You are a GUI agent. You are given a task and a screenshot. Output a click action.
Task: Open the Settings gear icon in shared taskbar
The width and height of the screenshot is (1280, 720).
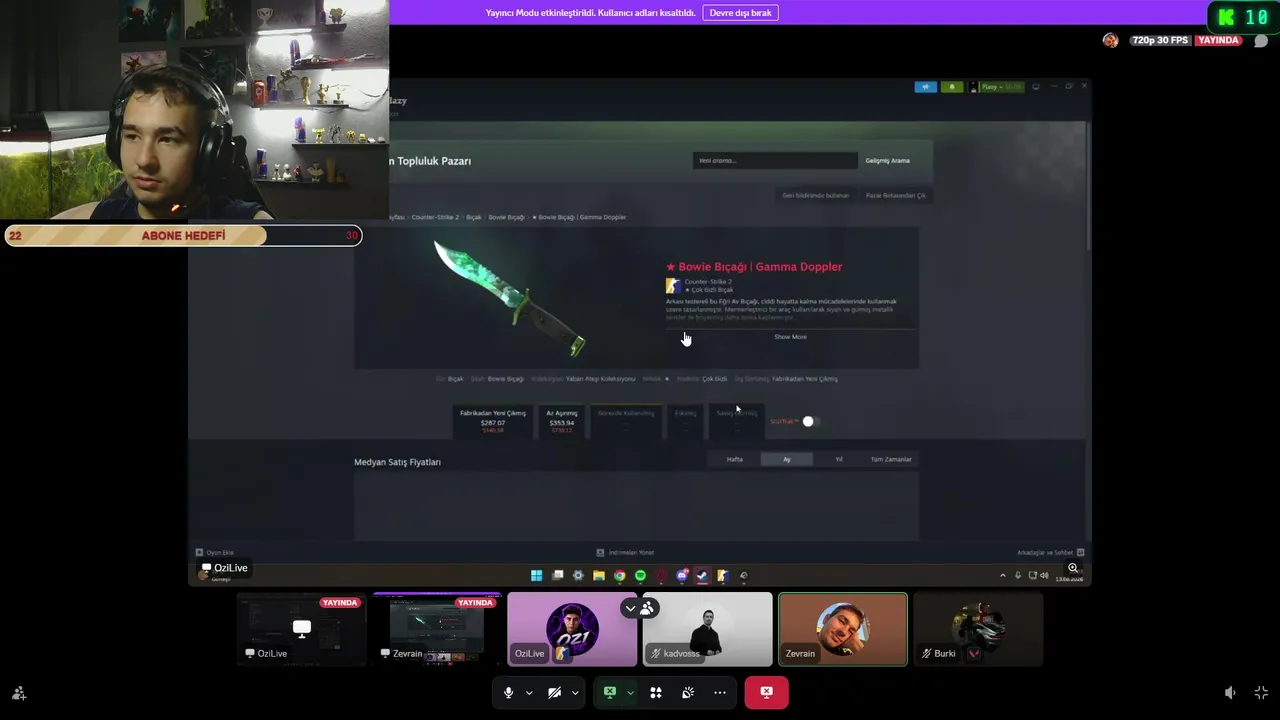pos(578,575)
